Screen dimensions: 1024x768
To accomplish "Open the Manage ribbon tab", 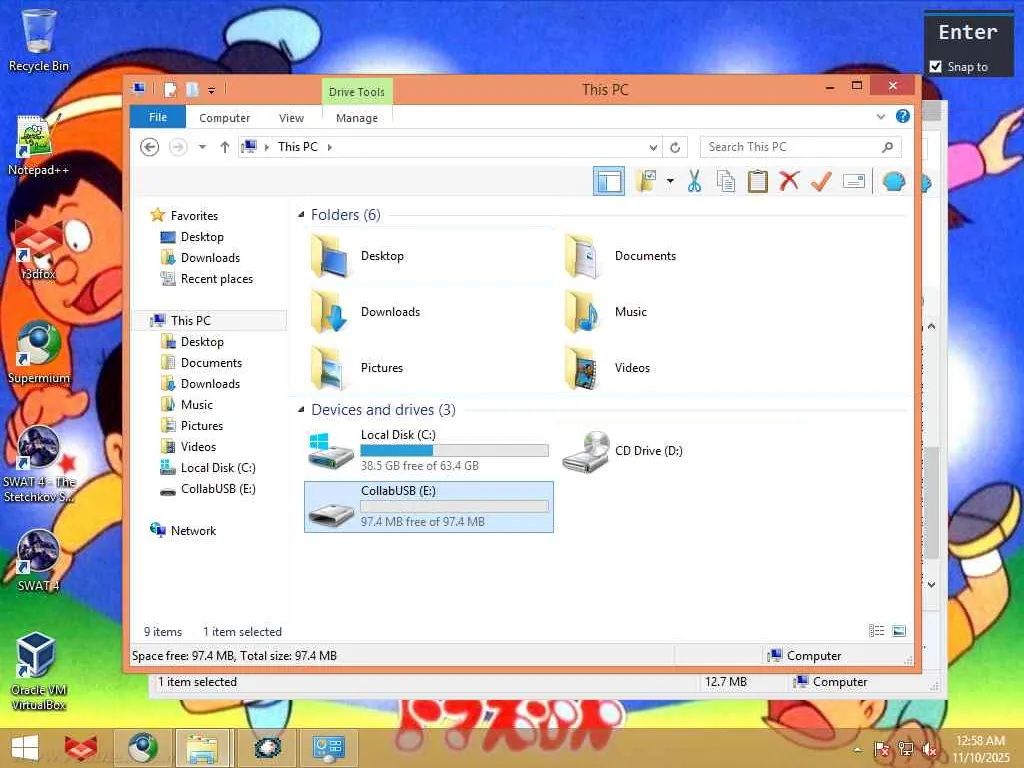I will [357, 118].
